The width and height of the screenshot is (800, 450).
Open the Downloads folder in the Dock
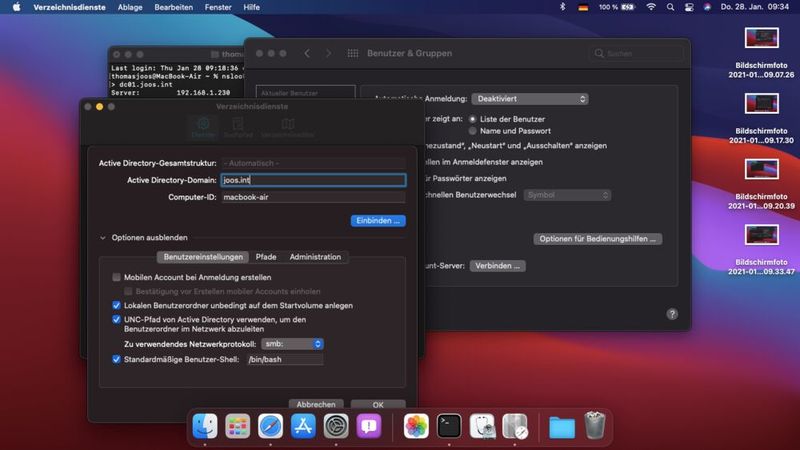click(x=562, y=427)
